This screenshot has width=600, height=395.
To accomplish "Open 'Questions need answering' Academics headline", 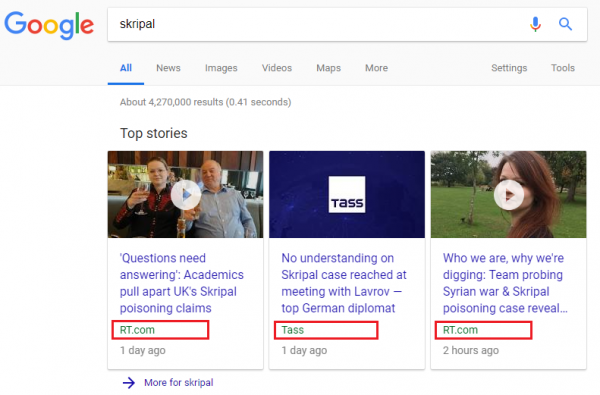I will 182,283.
